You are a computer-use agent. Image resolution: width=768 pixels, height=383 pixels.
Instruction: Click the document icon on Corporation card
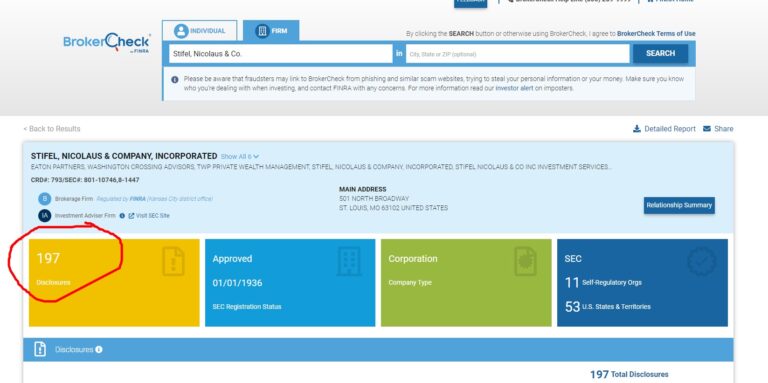(526, 262)
